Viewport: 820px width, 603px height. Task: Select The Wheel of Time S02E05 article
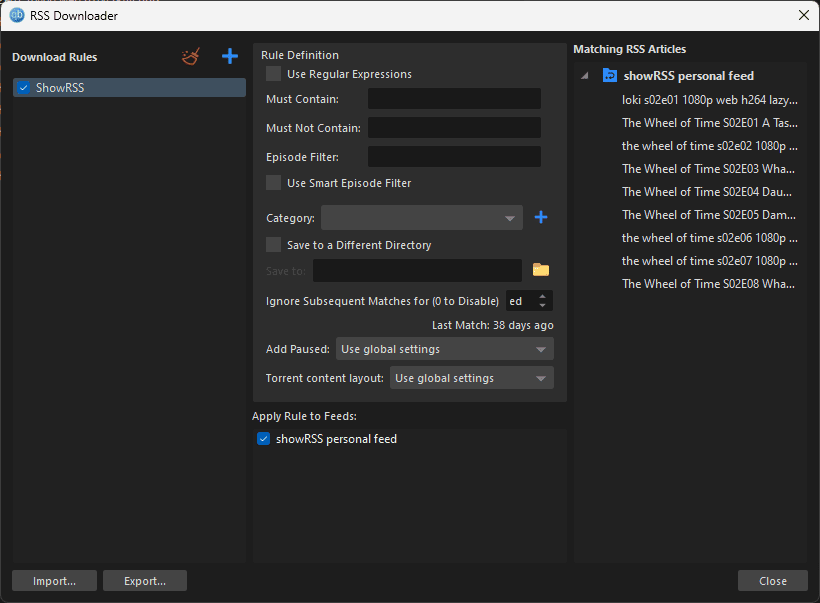point(709,214)
